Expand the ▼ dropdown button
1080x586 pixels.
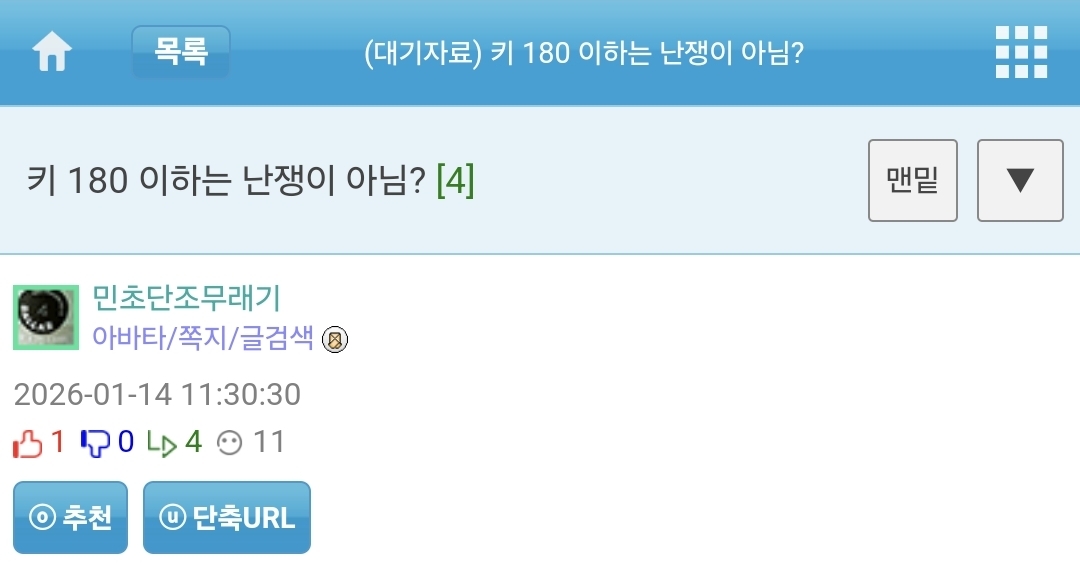(1019, 181)
